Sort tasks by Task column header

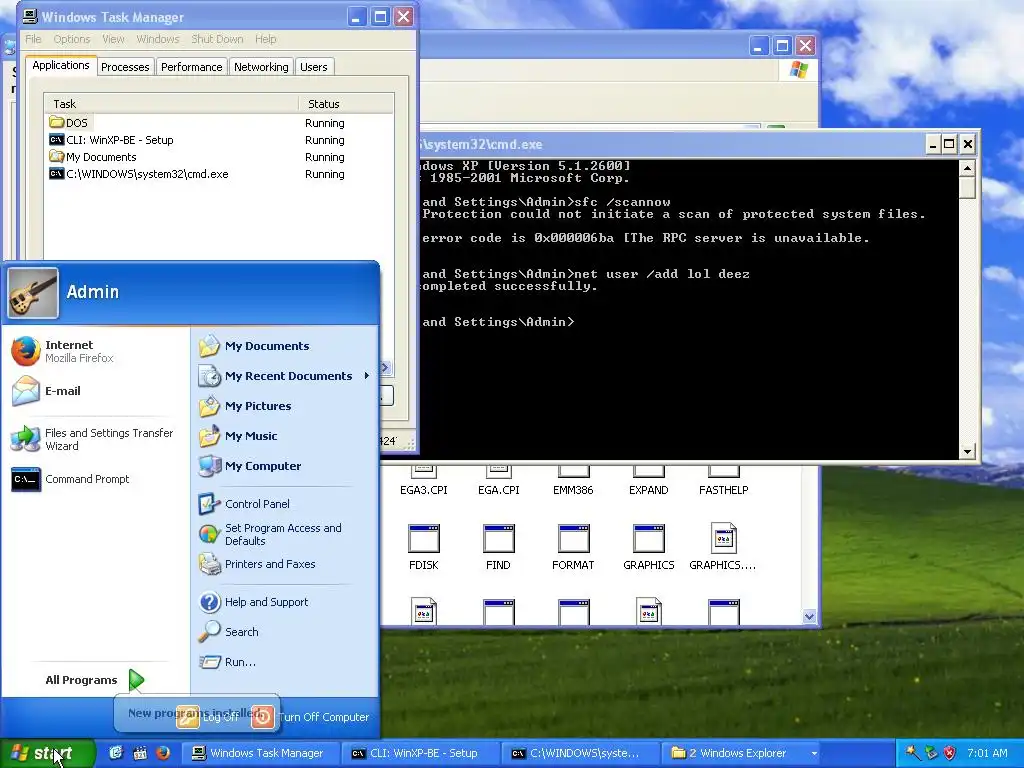coord(172,104)
